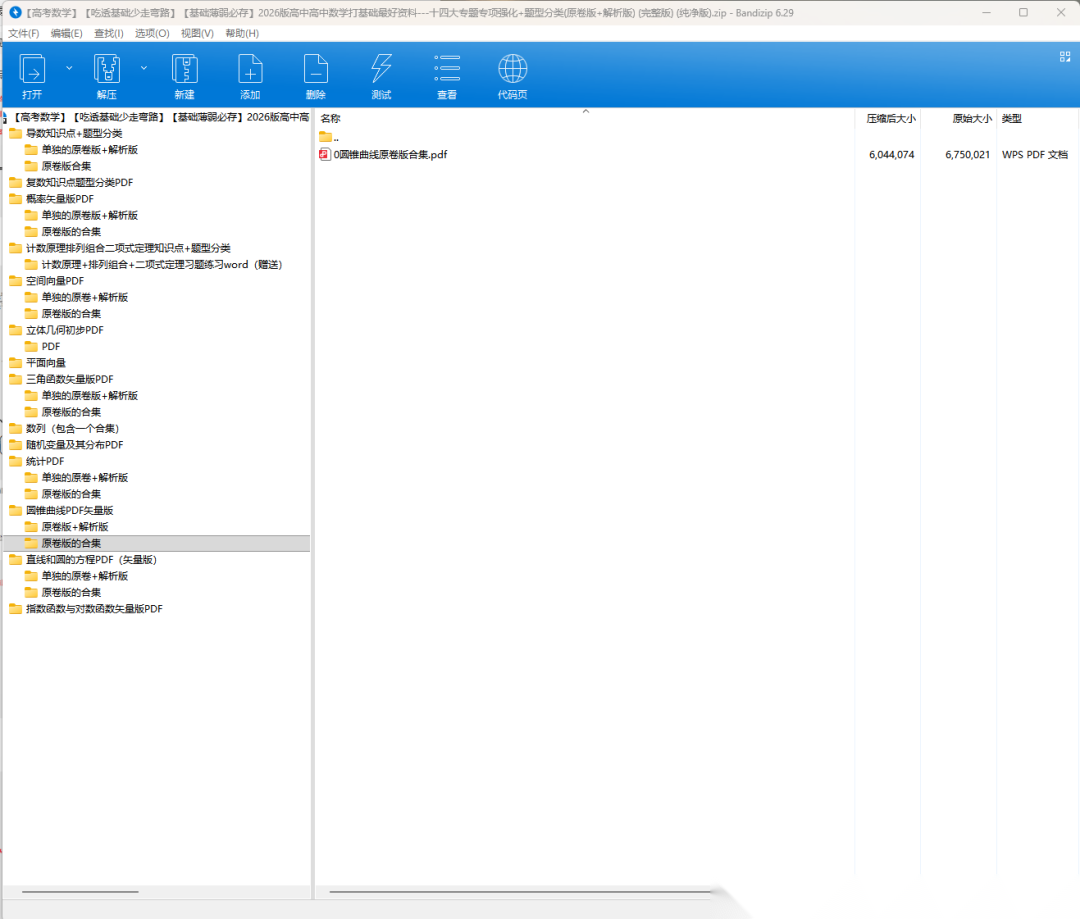
Task: Expand the dropdown arrow beside 解压
Action: tap(144, 68)
